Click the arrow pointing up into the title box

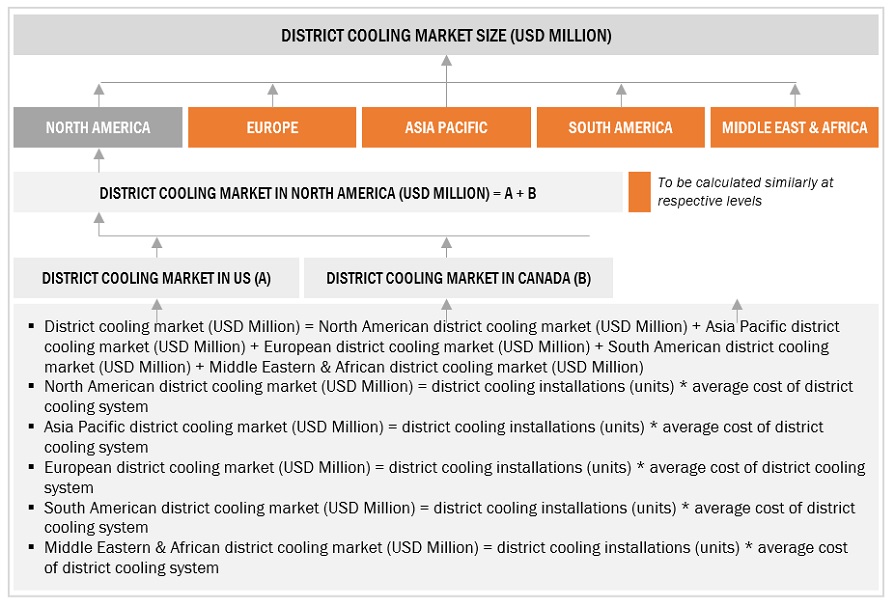446,64
